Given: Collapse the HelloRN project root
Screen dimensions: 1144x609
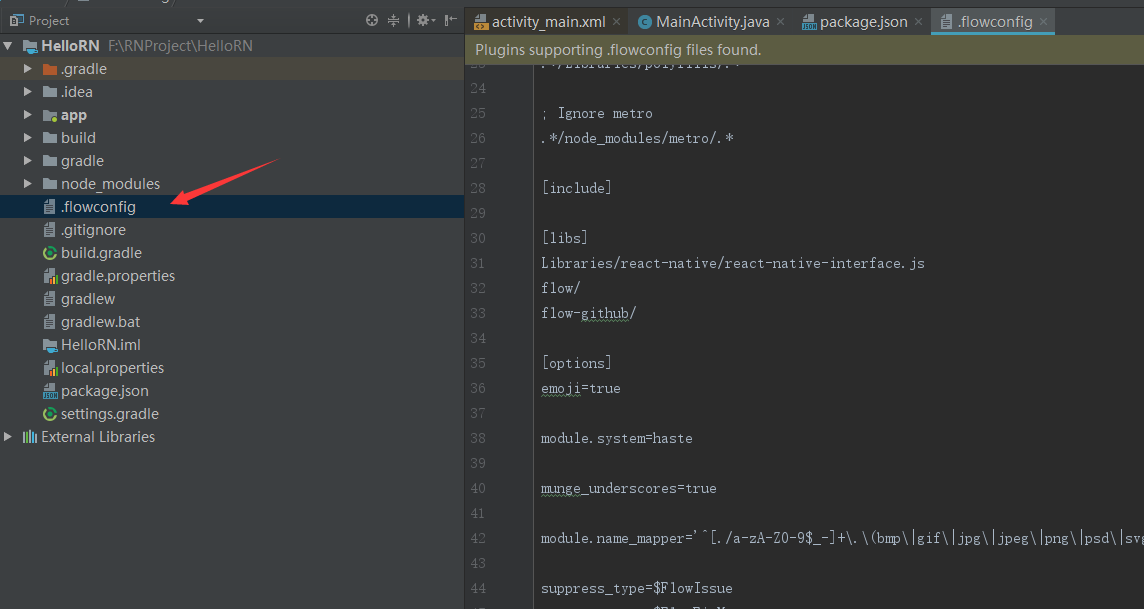Looking at the screenshot, I should [x=8, y=46].
